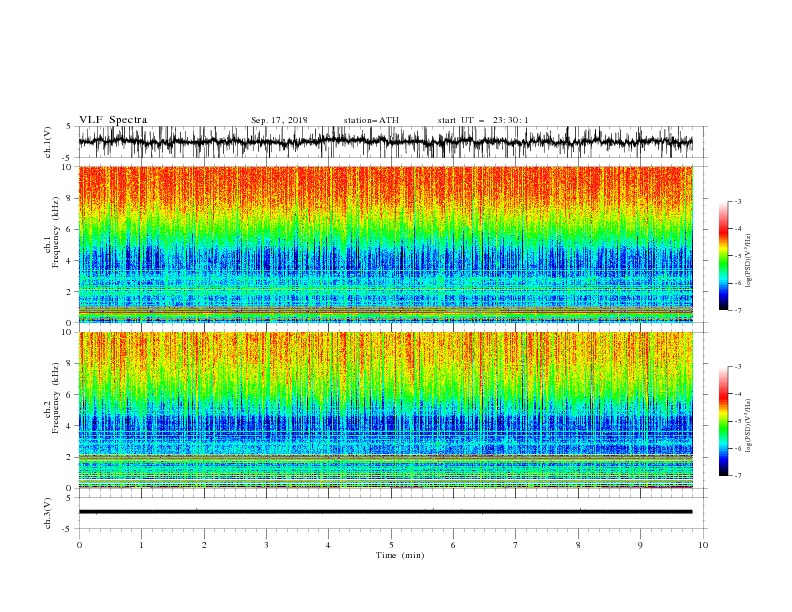Click time axis tick label "2"

click(x=204, y=545)
